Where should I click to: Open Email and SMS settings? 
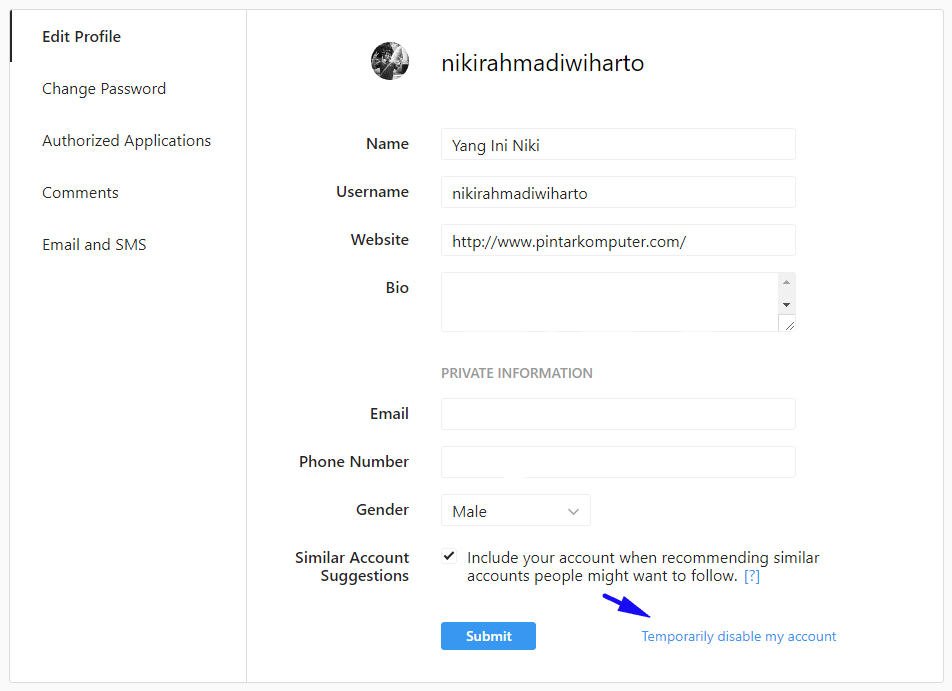click(94, 245)
